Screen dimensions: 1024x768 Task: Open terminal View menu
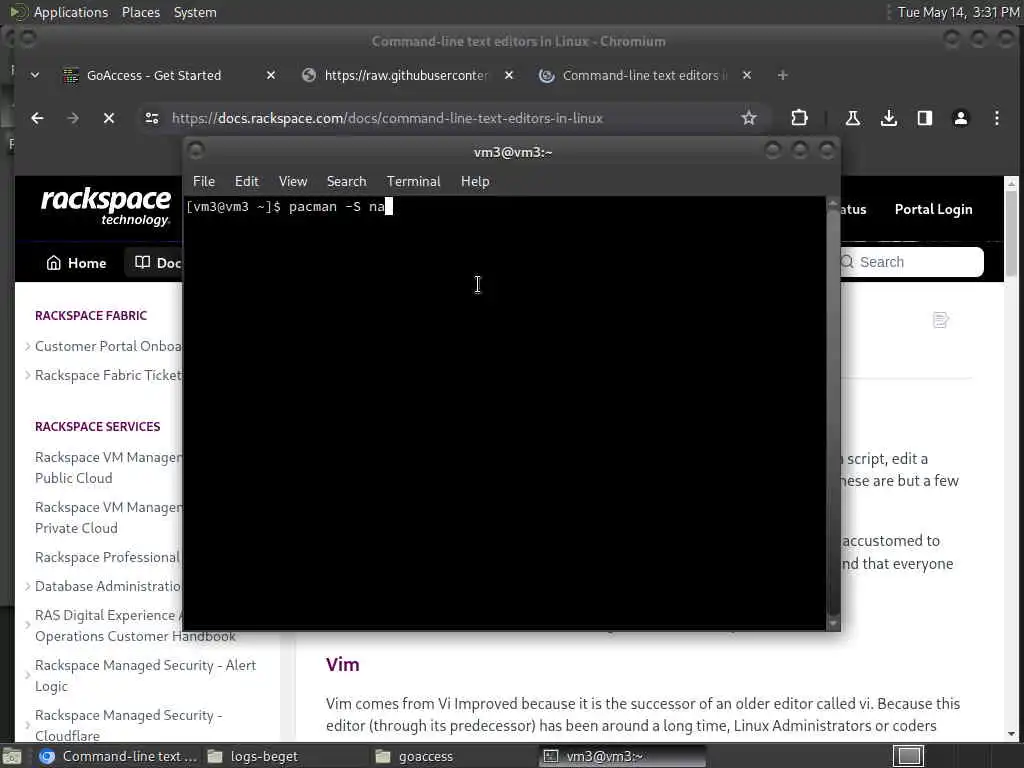pyautogui.click(x=293, y=182)
